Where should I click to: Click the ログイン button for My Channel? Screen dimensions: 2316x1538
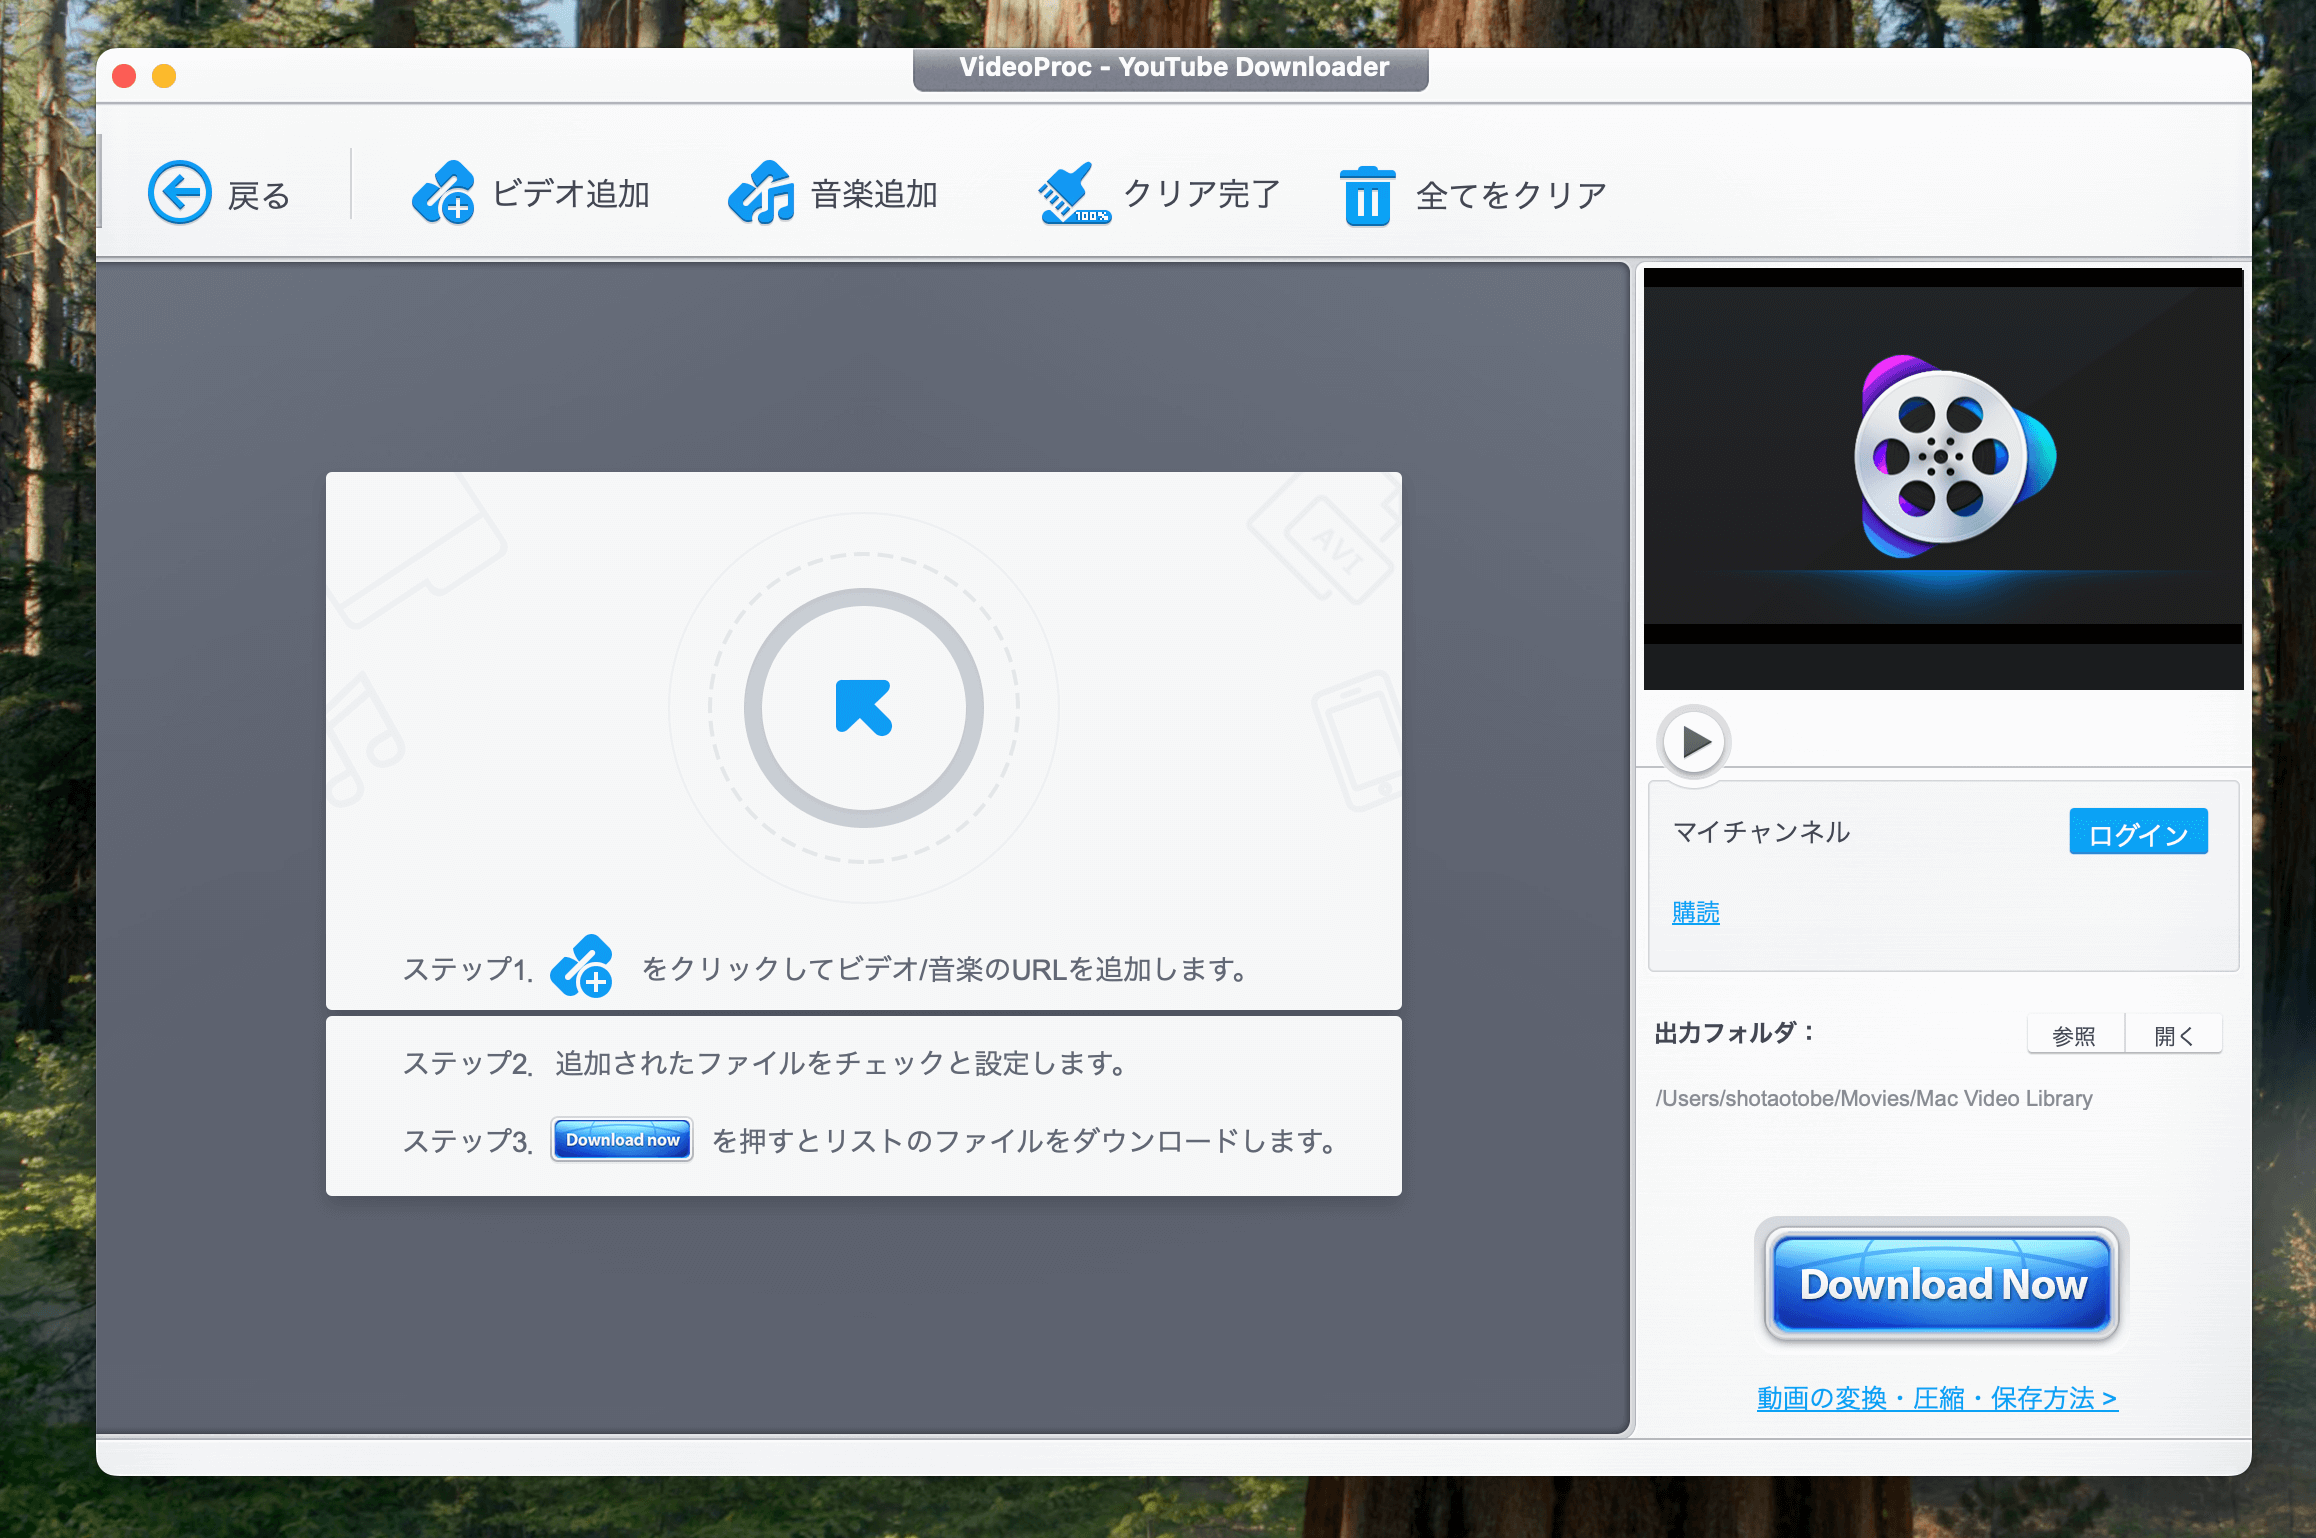[x=2137, y=830]
